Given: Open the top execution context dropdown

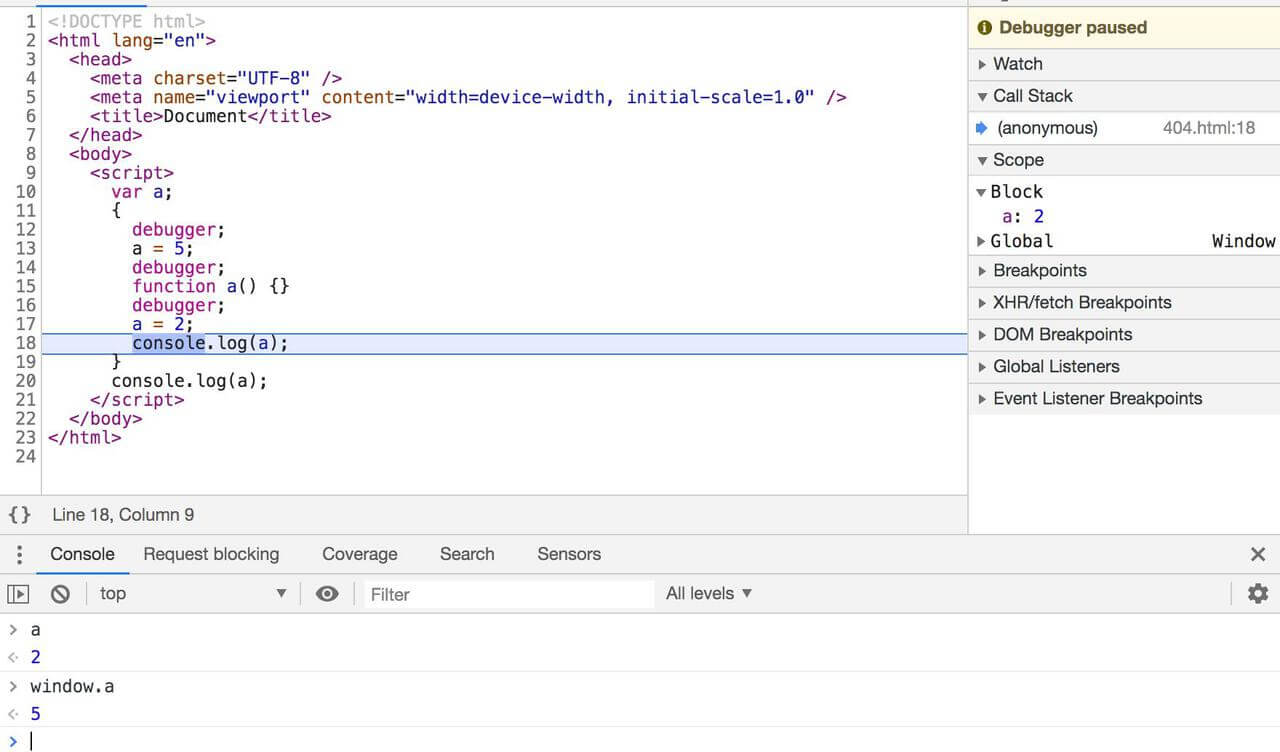Looking at the screenshot, I should coord(192,594).
